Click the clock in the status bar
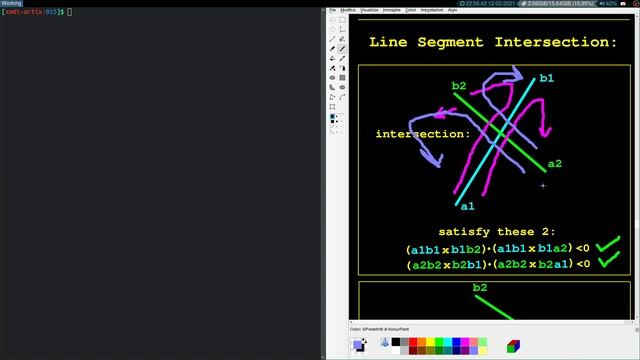Viewport: 640px width, 360px height. 487,3
